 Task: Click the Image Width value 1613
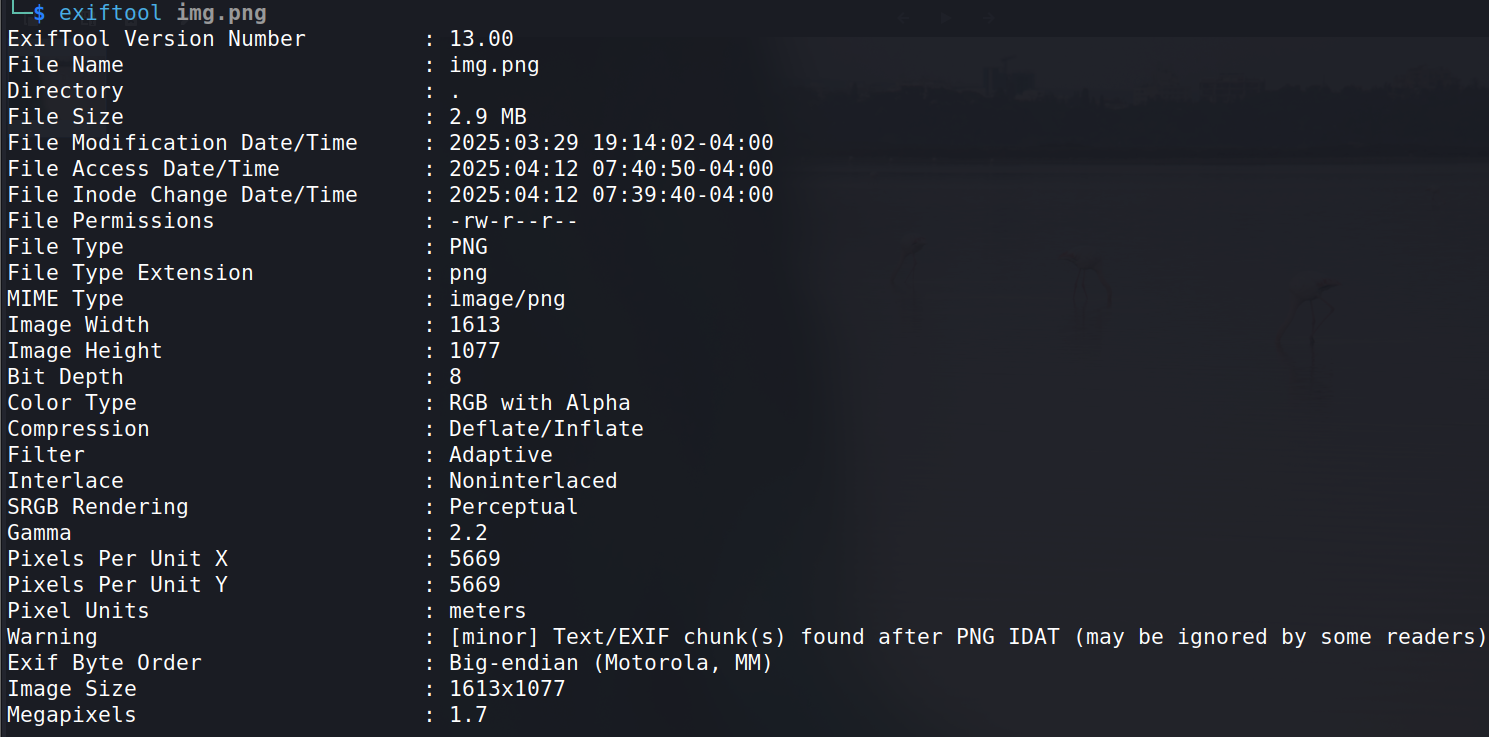[475, 325]
